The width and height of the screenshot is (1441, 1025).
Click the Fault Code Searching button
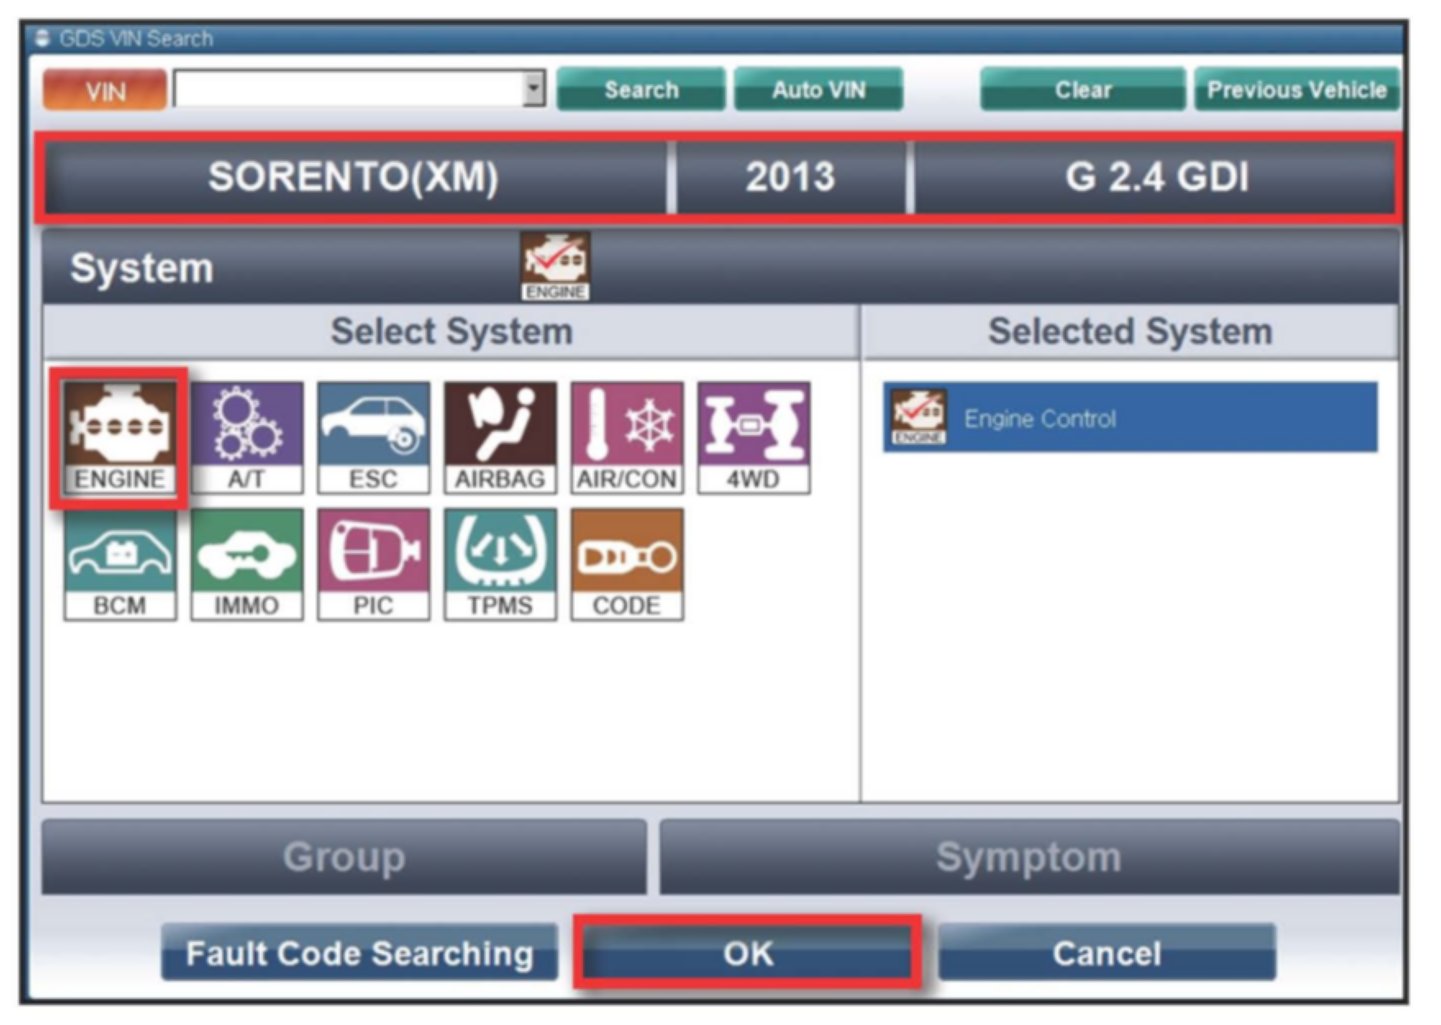click(x=359, y=953)
